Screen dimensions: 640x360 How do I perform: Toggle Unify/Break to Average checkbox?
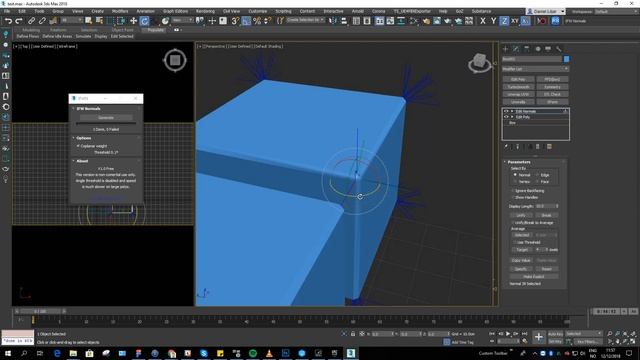513,222
